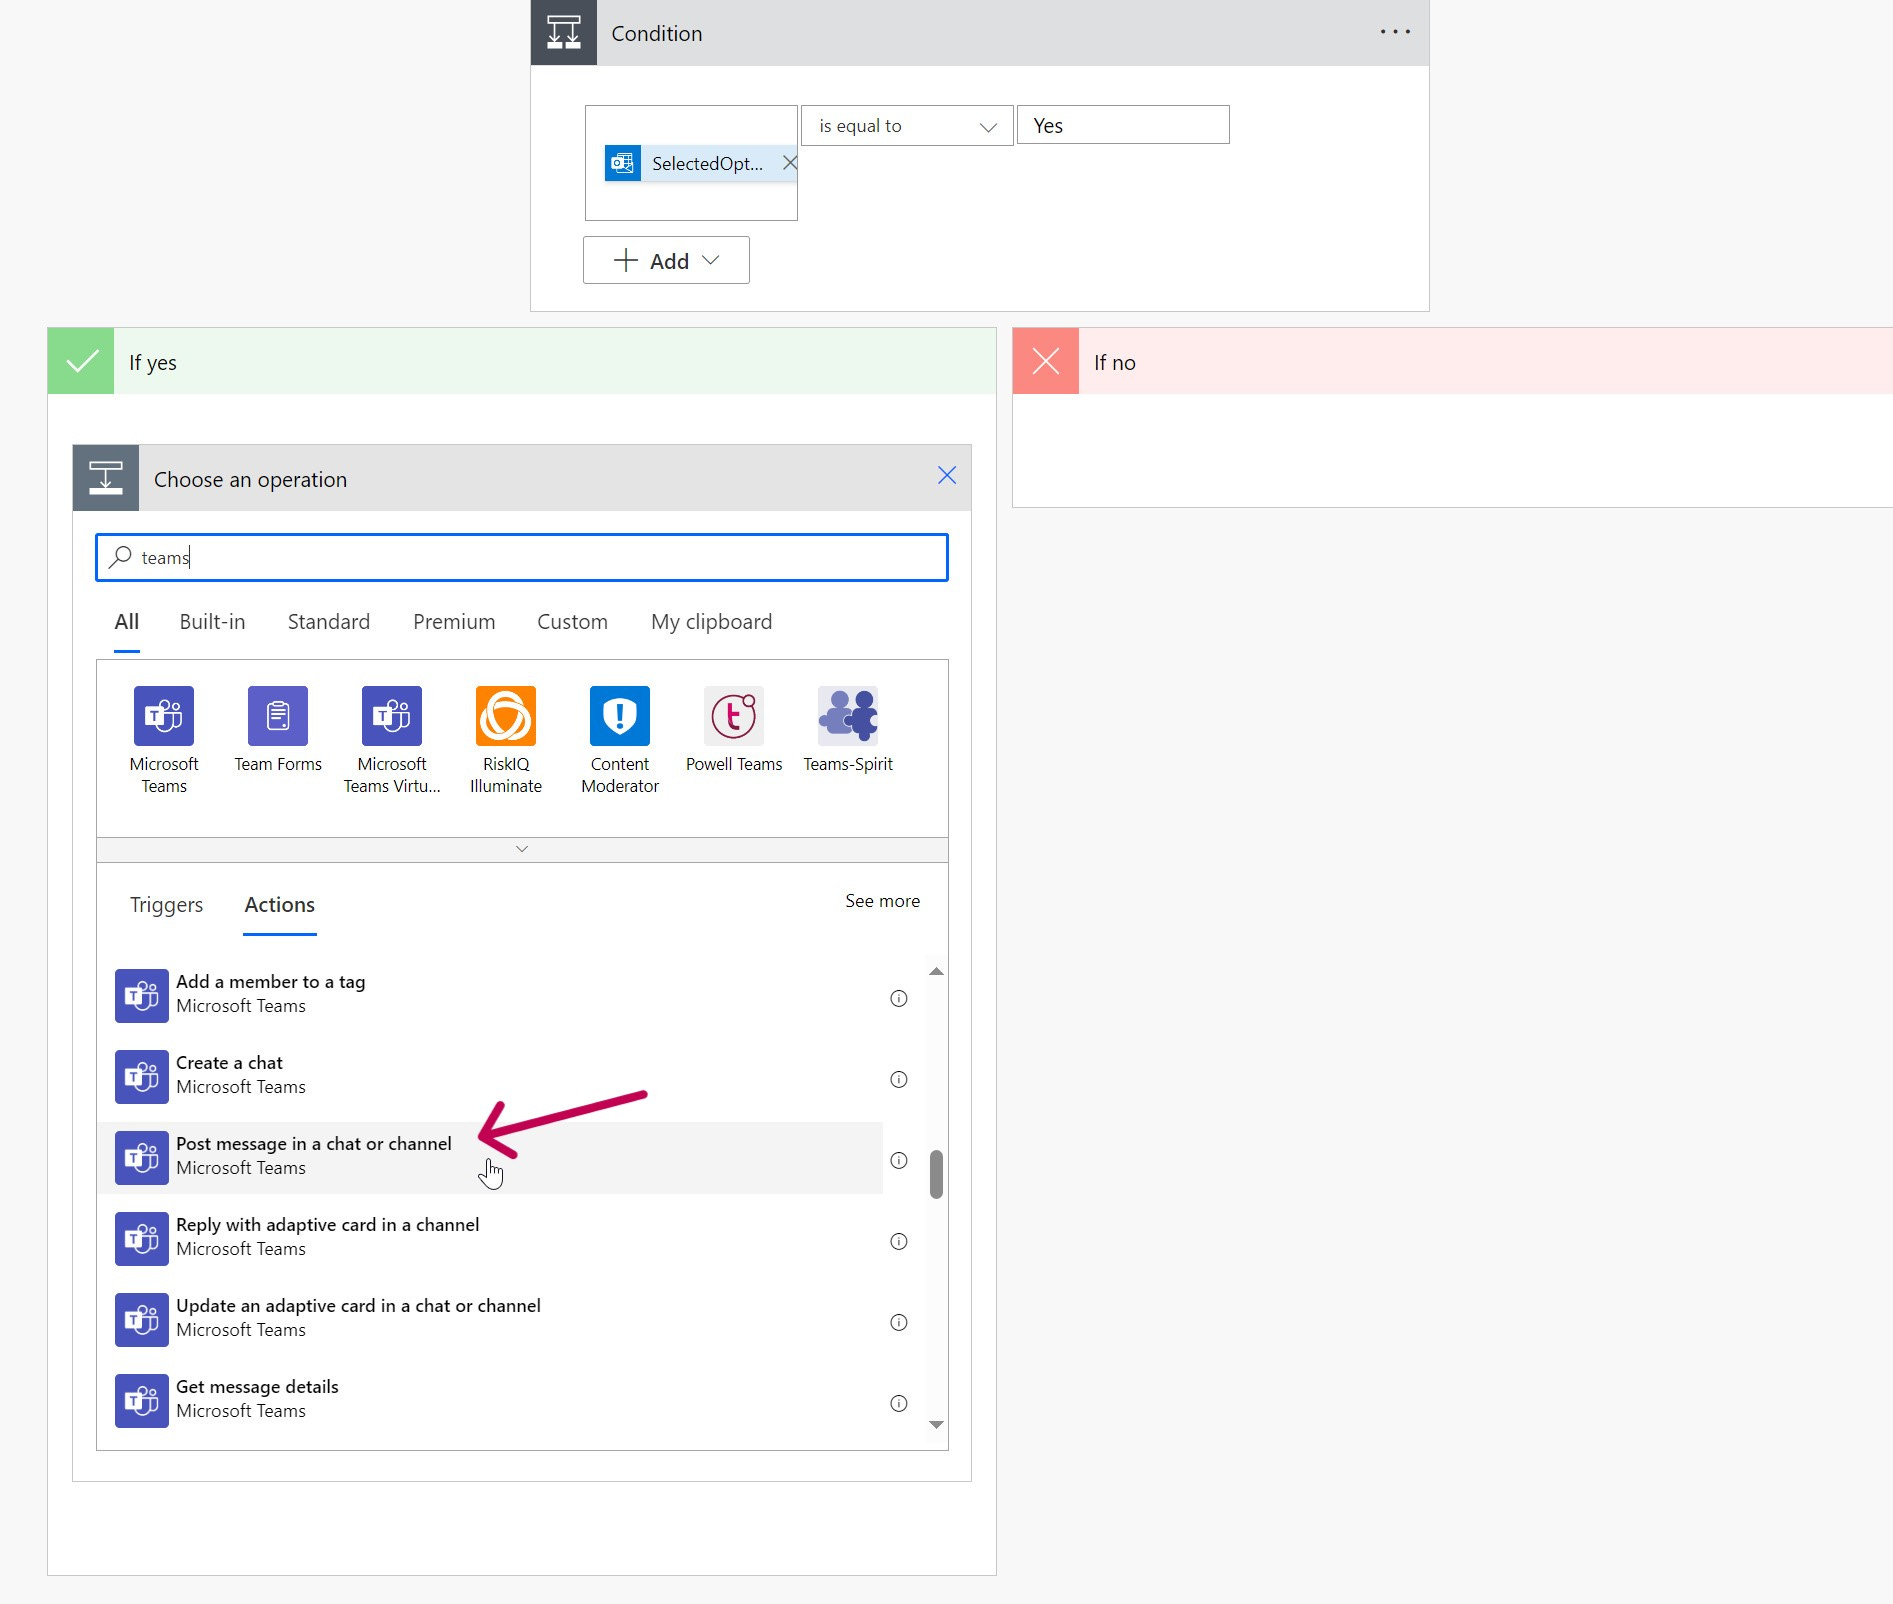Click the Yes value input field
This screenshot has height=1604, width=1893.
click(1123, 125)
